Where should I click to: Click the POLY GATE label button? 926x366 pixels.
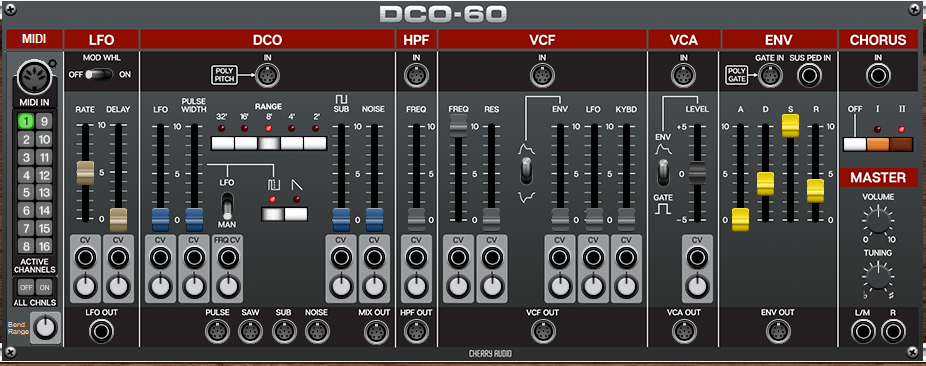point(737,75)
